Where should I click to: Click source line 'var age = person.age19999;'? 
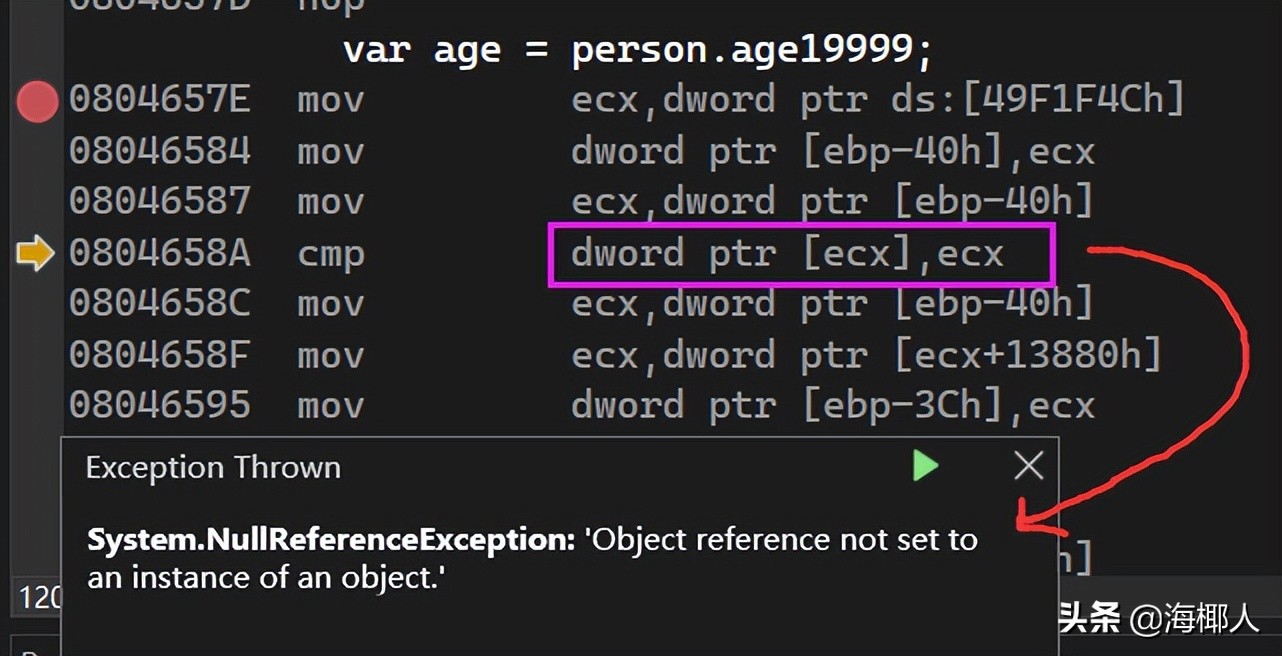click(x=637, y=50)
